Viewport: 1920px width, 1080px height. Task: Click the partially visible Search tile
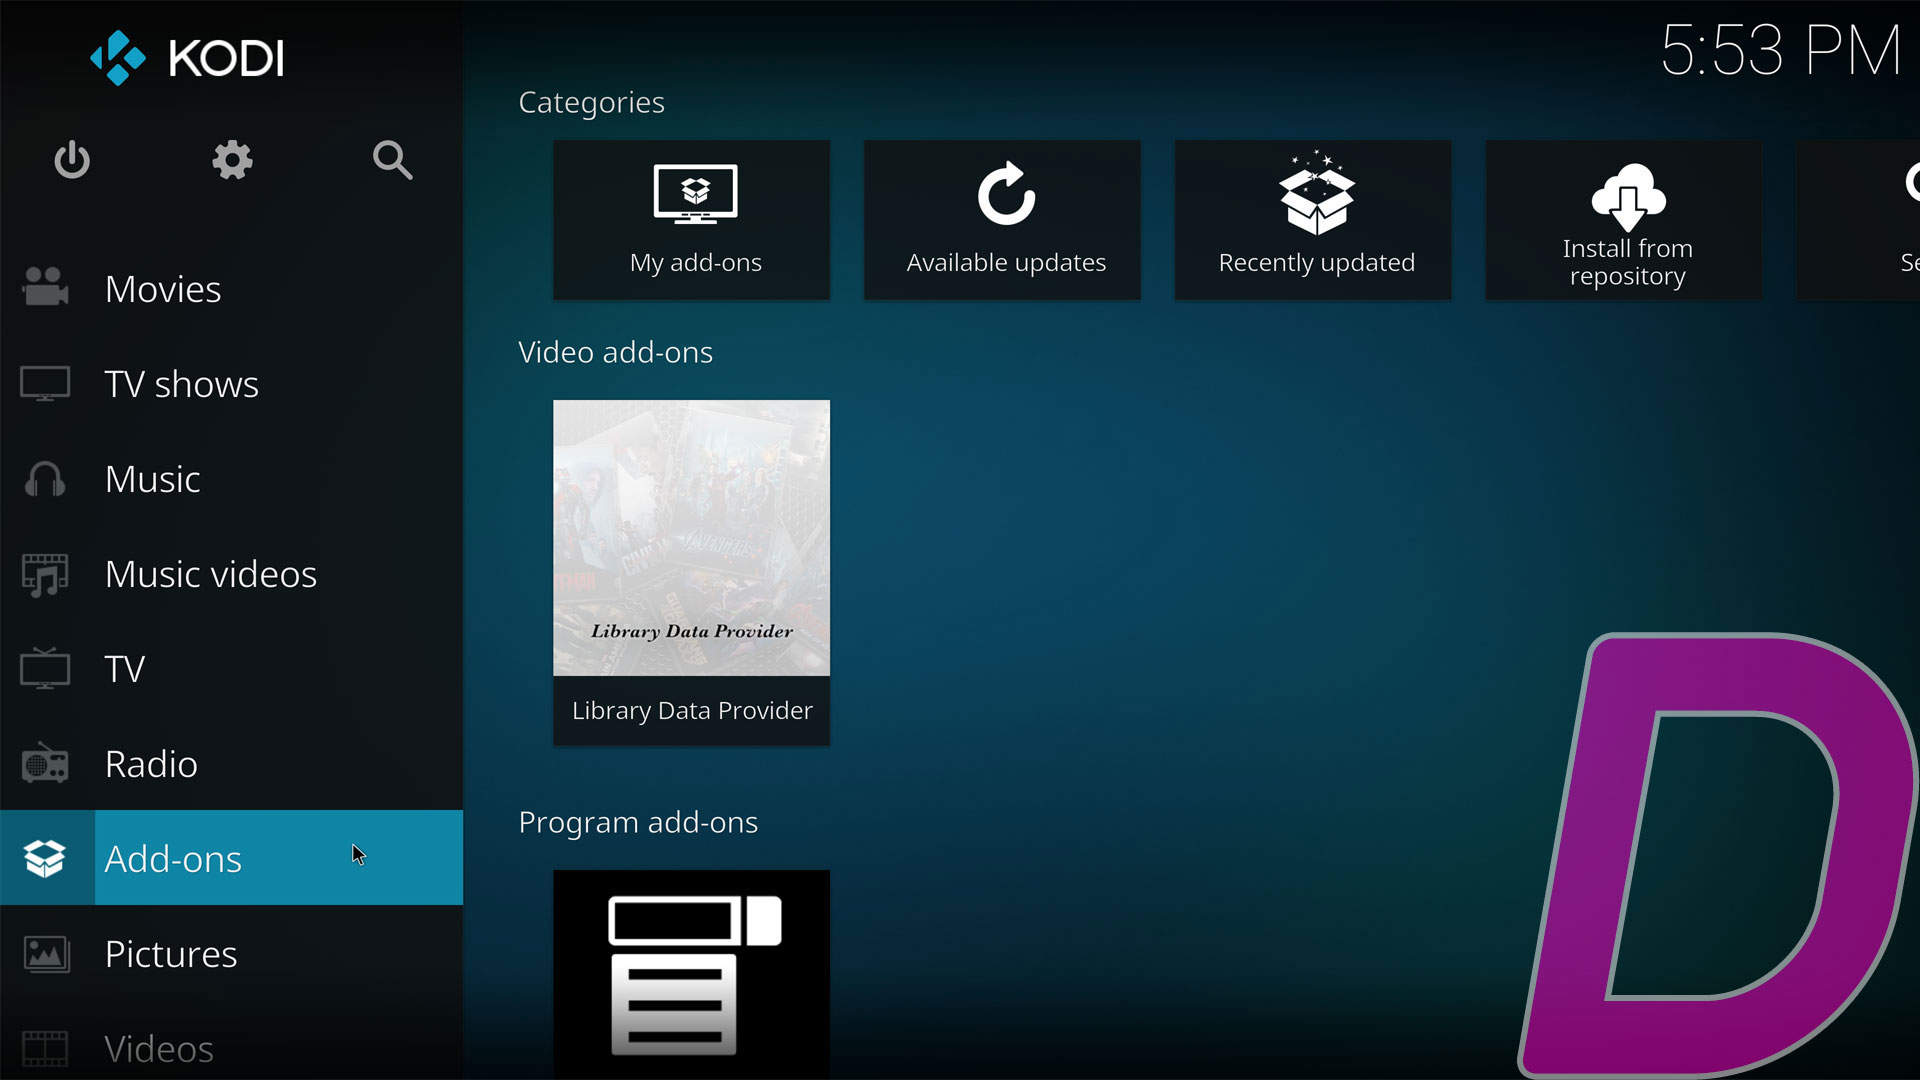point(1858,220)
